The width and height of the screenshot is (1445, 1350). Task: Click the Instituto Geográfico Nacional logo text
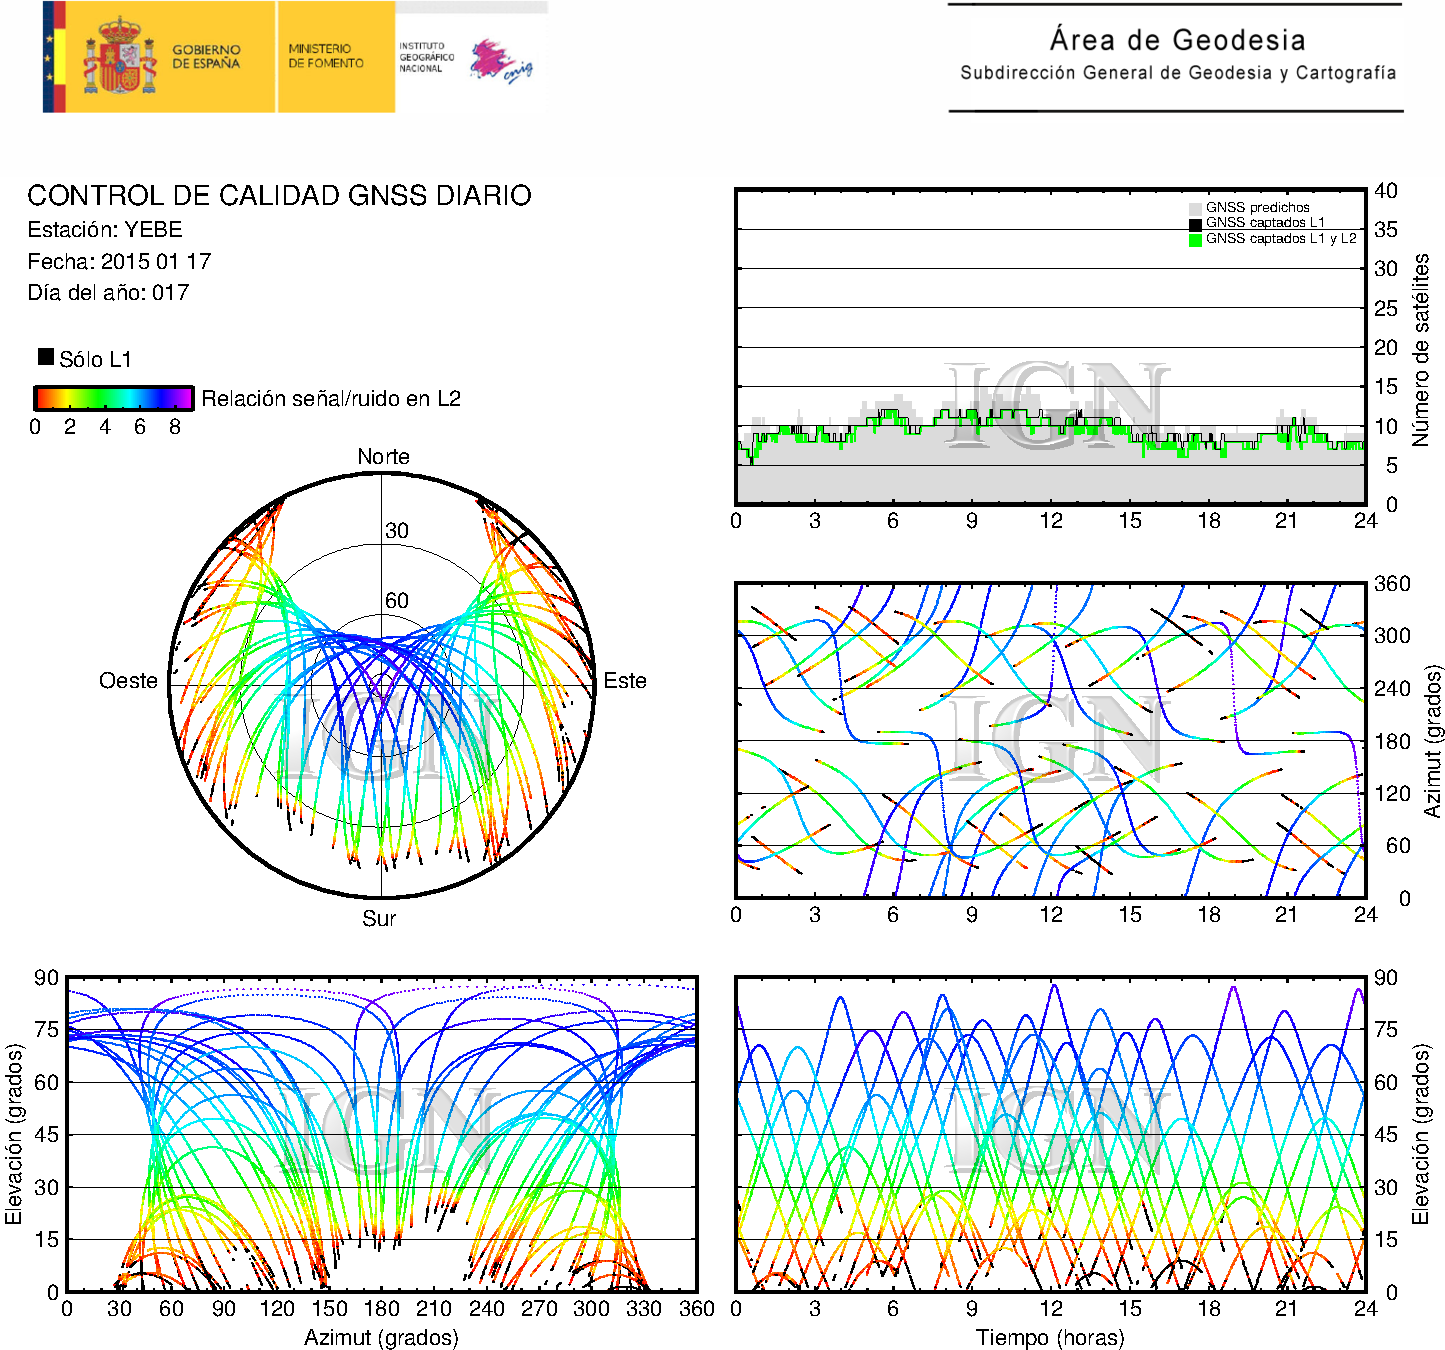(426, 57)
